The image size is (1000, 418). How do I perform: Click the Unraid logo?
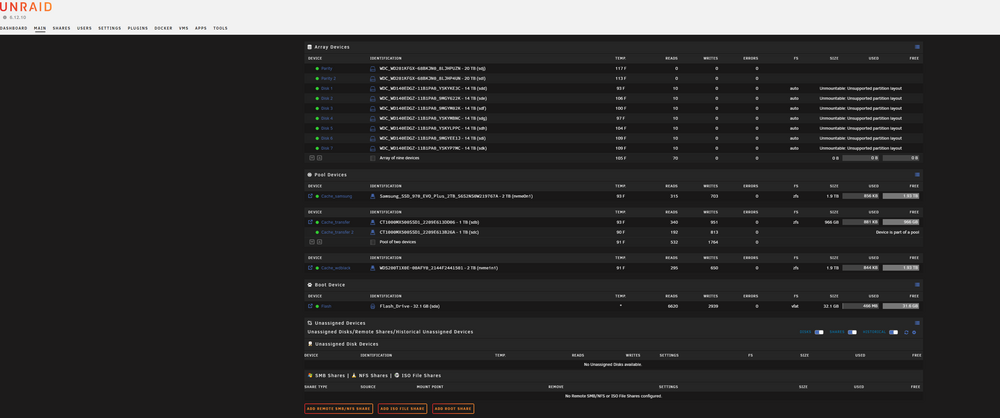[26, 7]
